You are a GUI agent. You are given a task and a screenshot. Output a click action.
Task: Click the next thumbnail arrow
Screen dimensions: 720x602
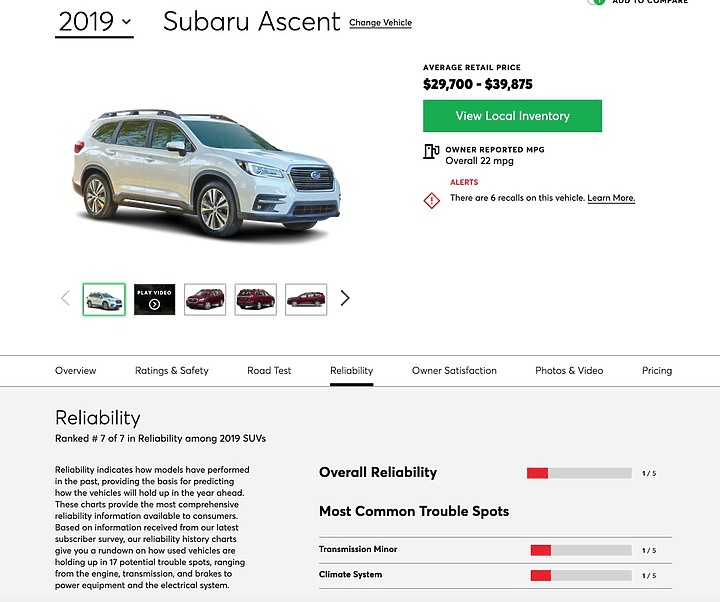[345, 298]
